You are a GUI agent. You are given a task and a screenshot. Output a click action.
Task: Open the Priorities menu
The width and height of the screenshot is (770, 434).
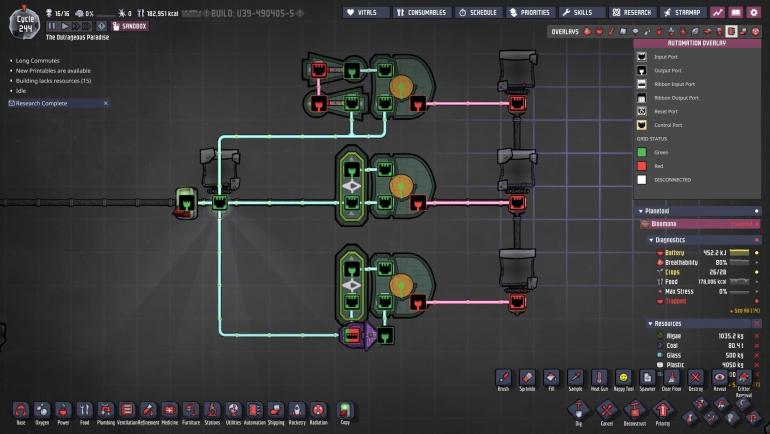point(530,12)
